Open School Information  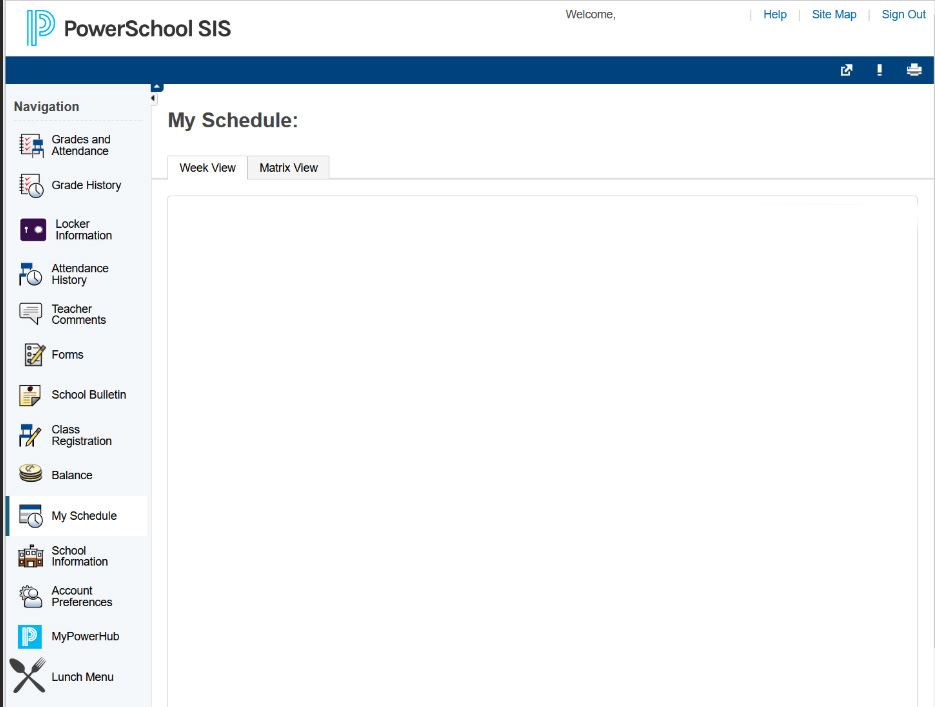point(75,556)
